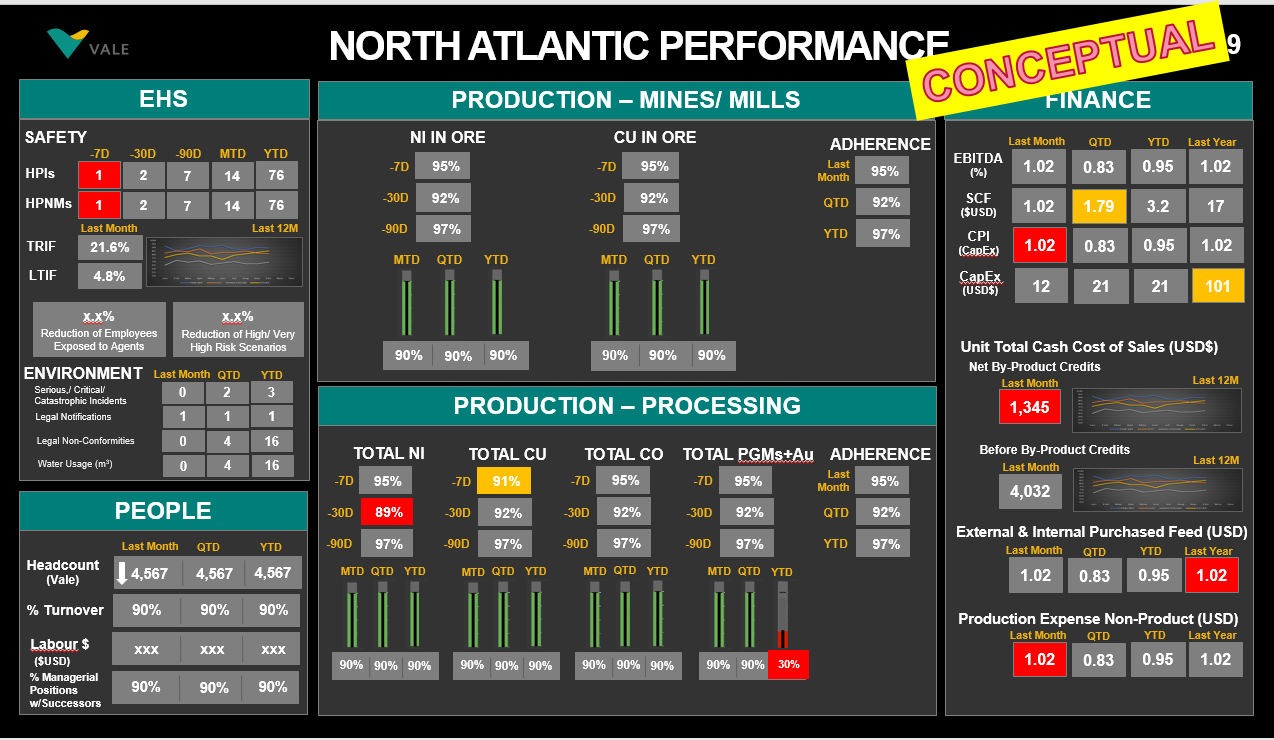
Task: Select Managerial Positions w/Successors YTD 90%
Action: tap(273, 687)
